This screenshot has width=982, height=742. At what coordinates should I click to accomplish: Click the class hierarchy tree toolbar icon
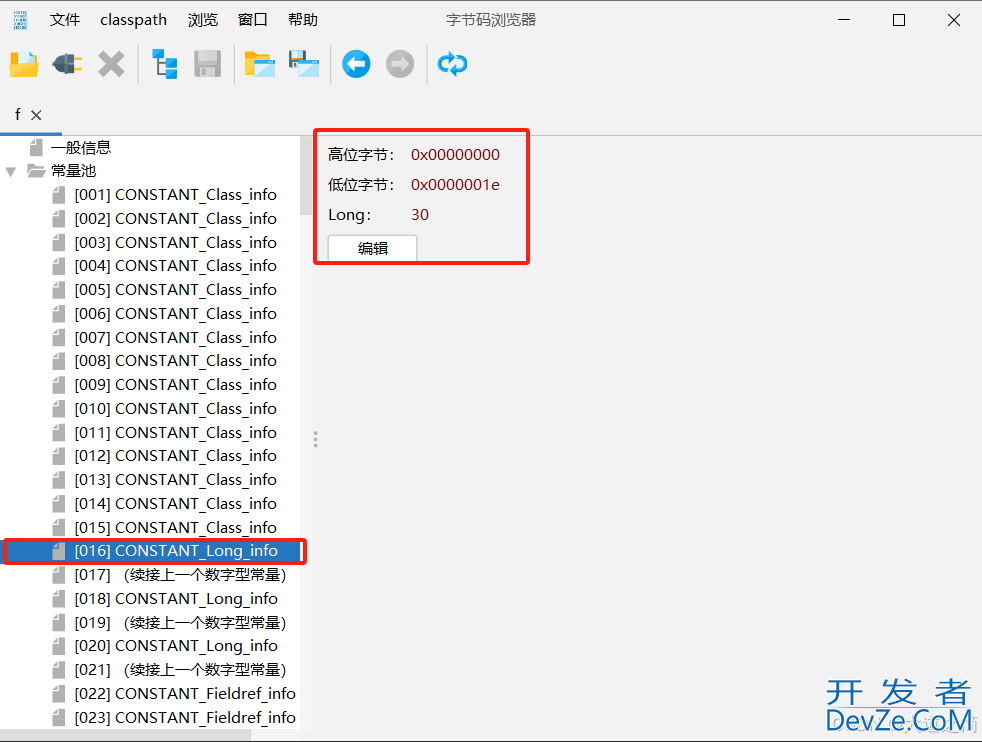click(165, 64)
